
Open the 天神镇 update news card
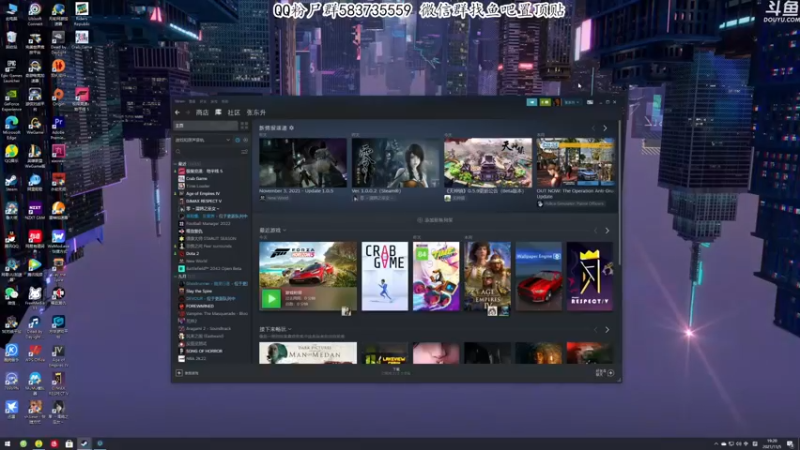pyautogui.click(x=488, y=163)
